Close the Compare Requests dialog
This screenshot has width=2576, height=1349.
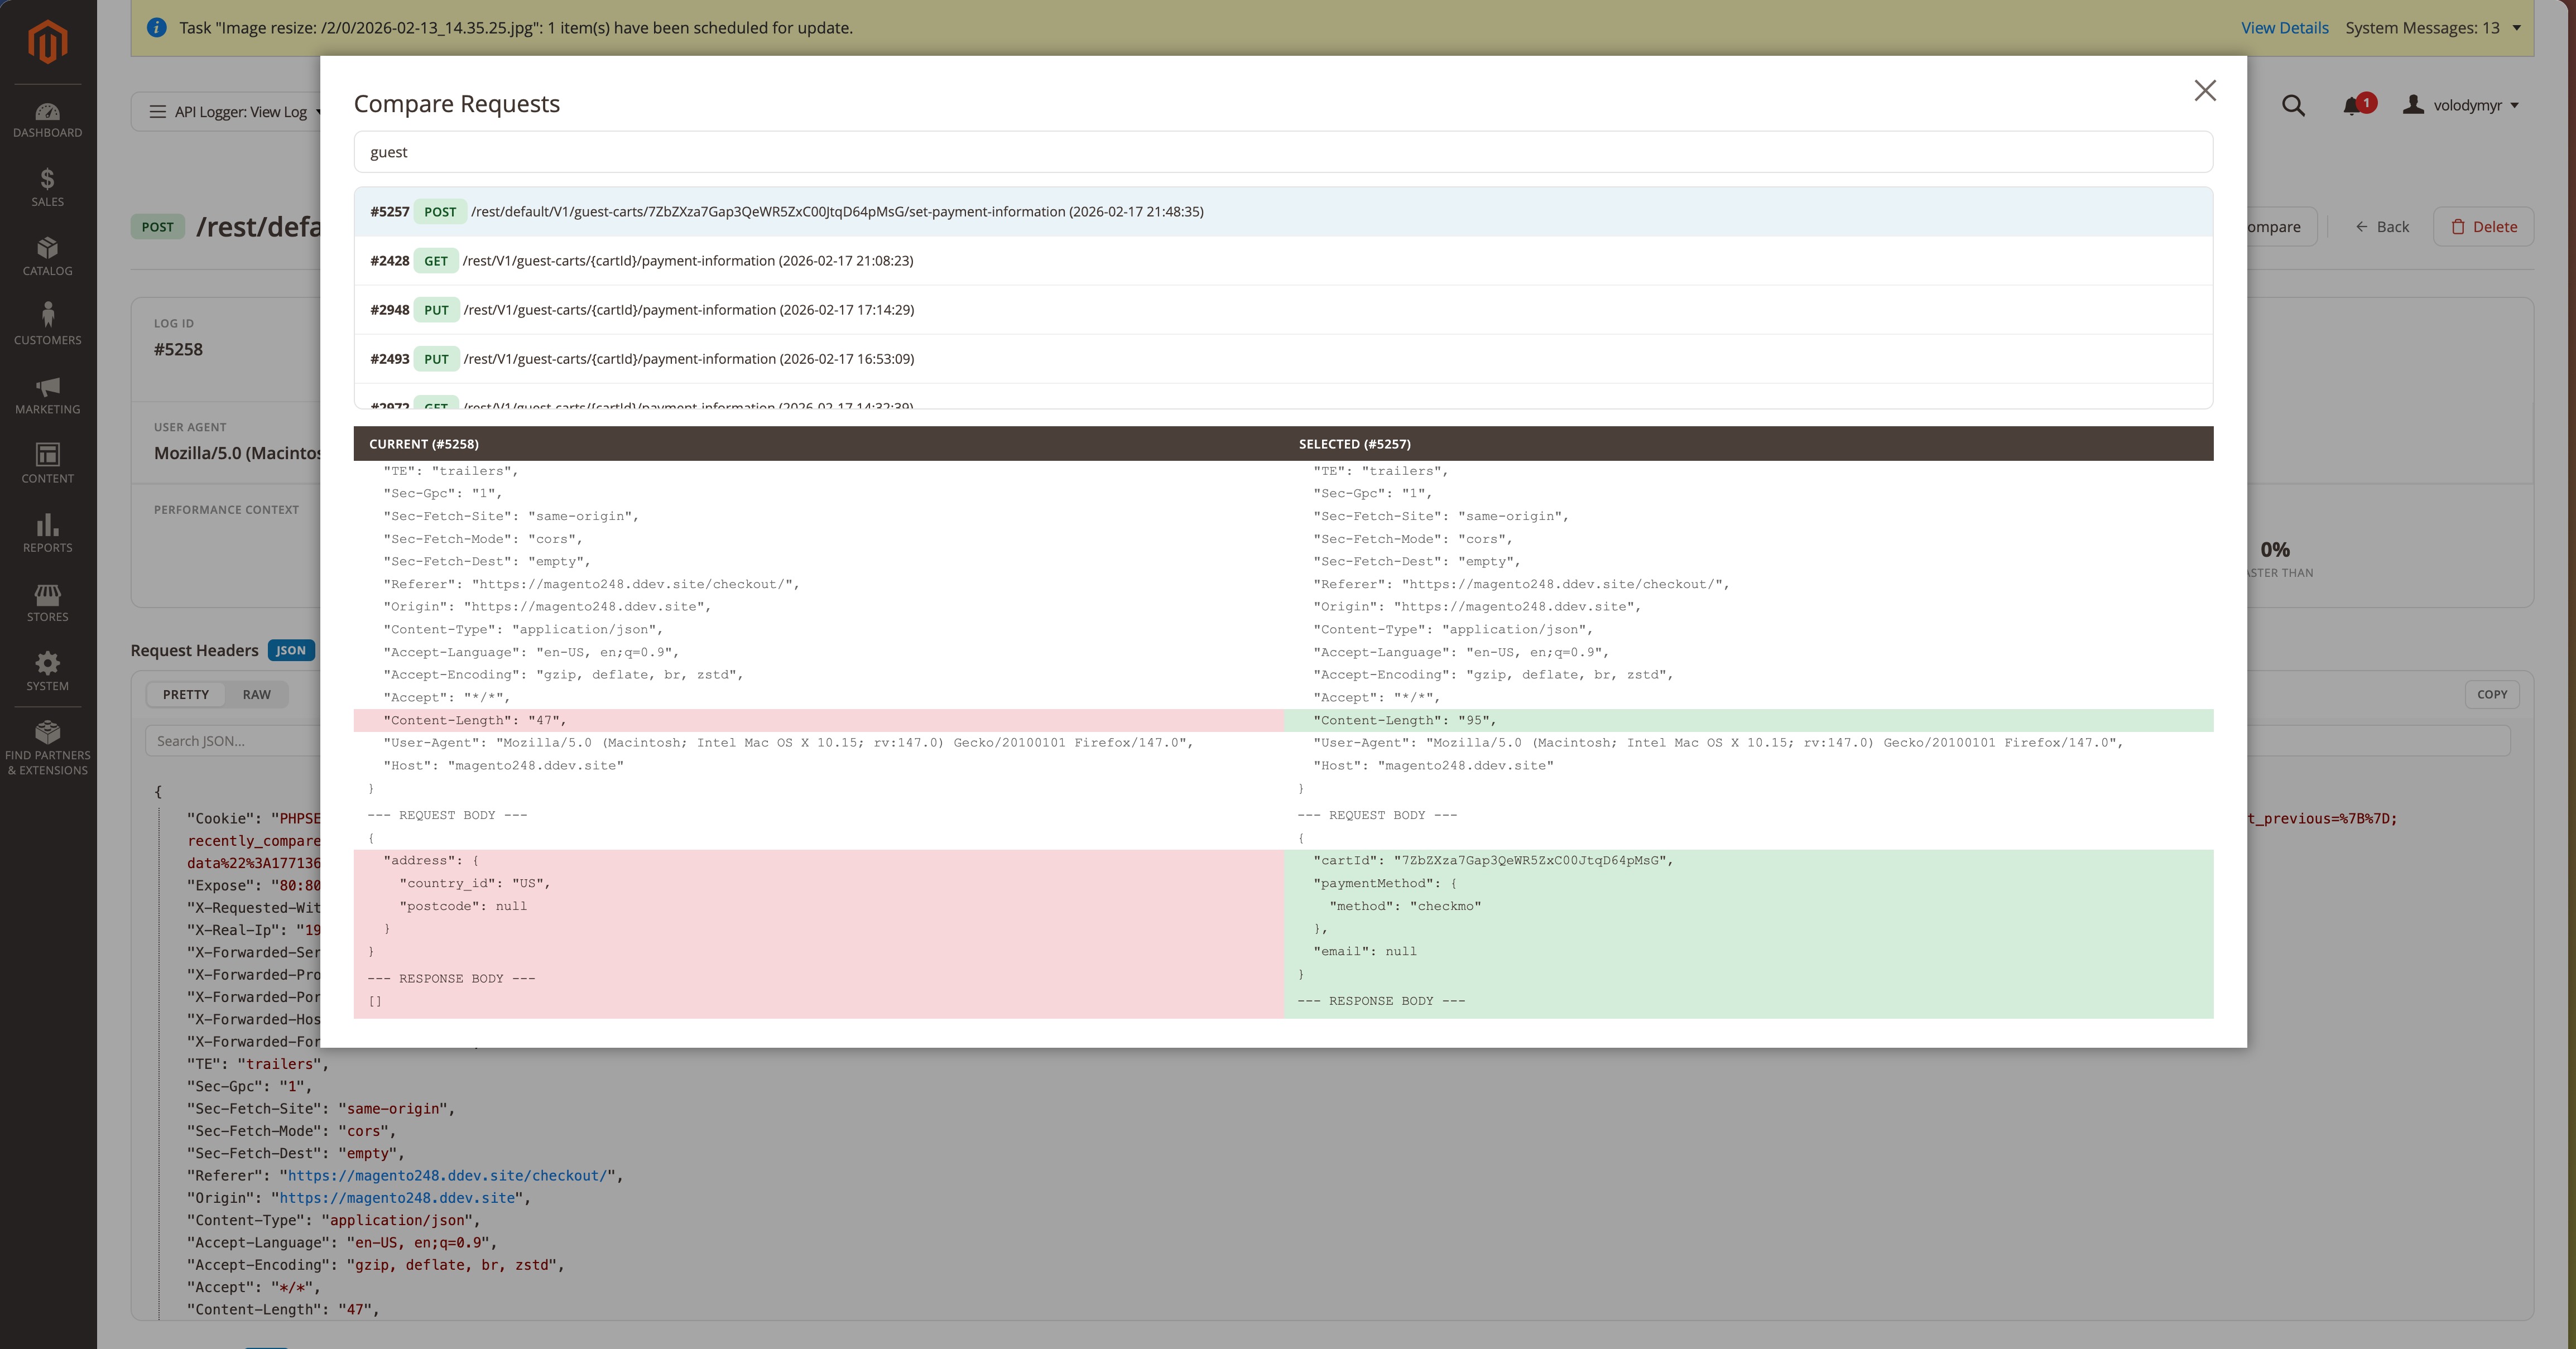pyautogui.click(x=2204, y=91)
